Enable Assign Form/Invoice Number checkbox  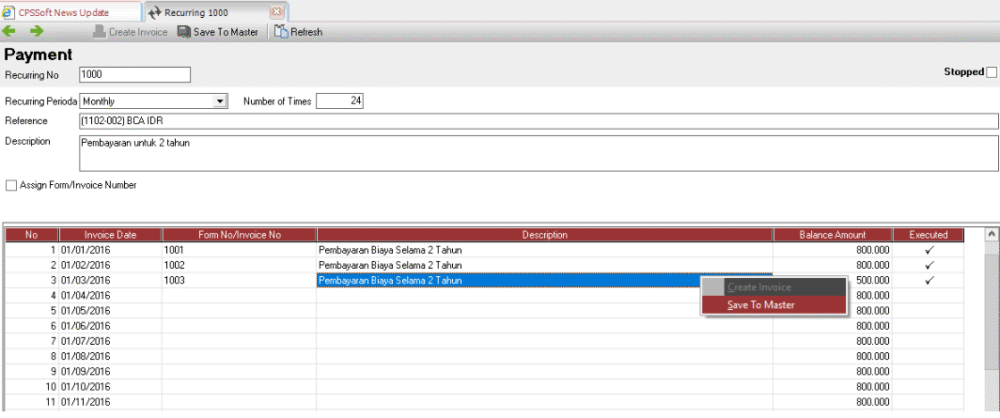point(11,185)
